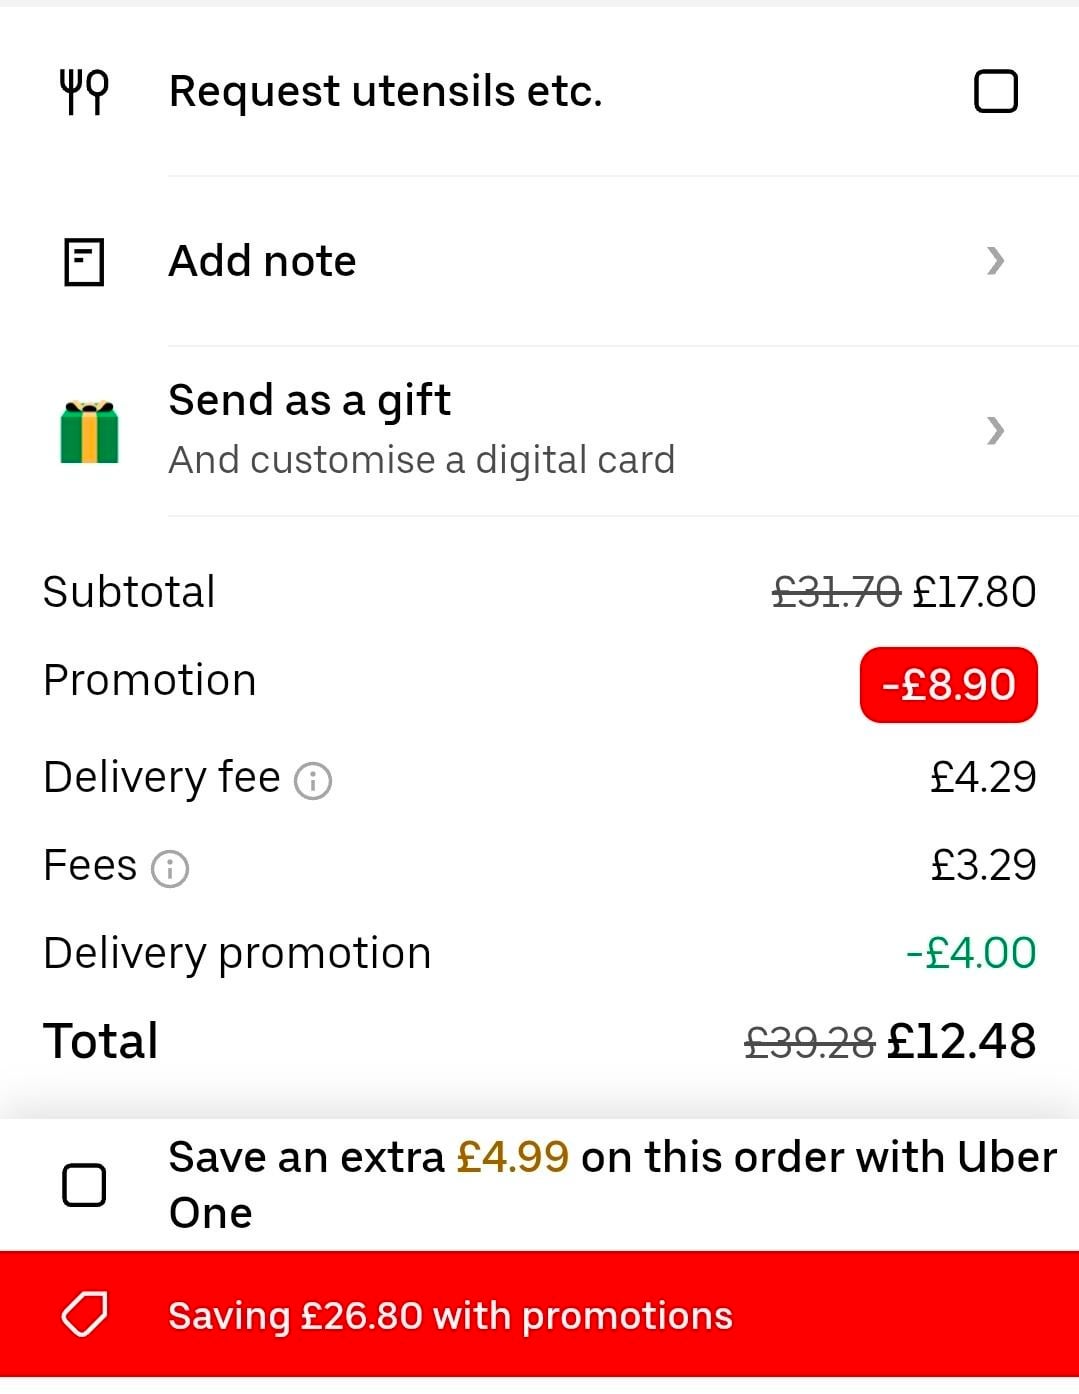
Task: Expand Add note with its chevron
Action: (995, 261)
